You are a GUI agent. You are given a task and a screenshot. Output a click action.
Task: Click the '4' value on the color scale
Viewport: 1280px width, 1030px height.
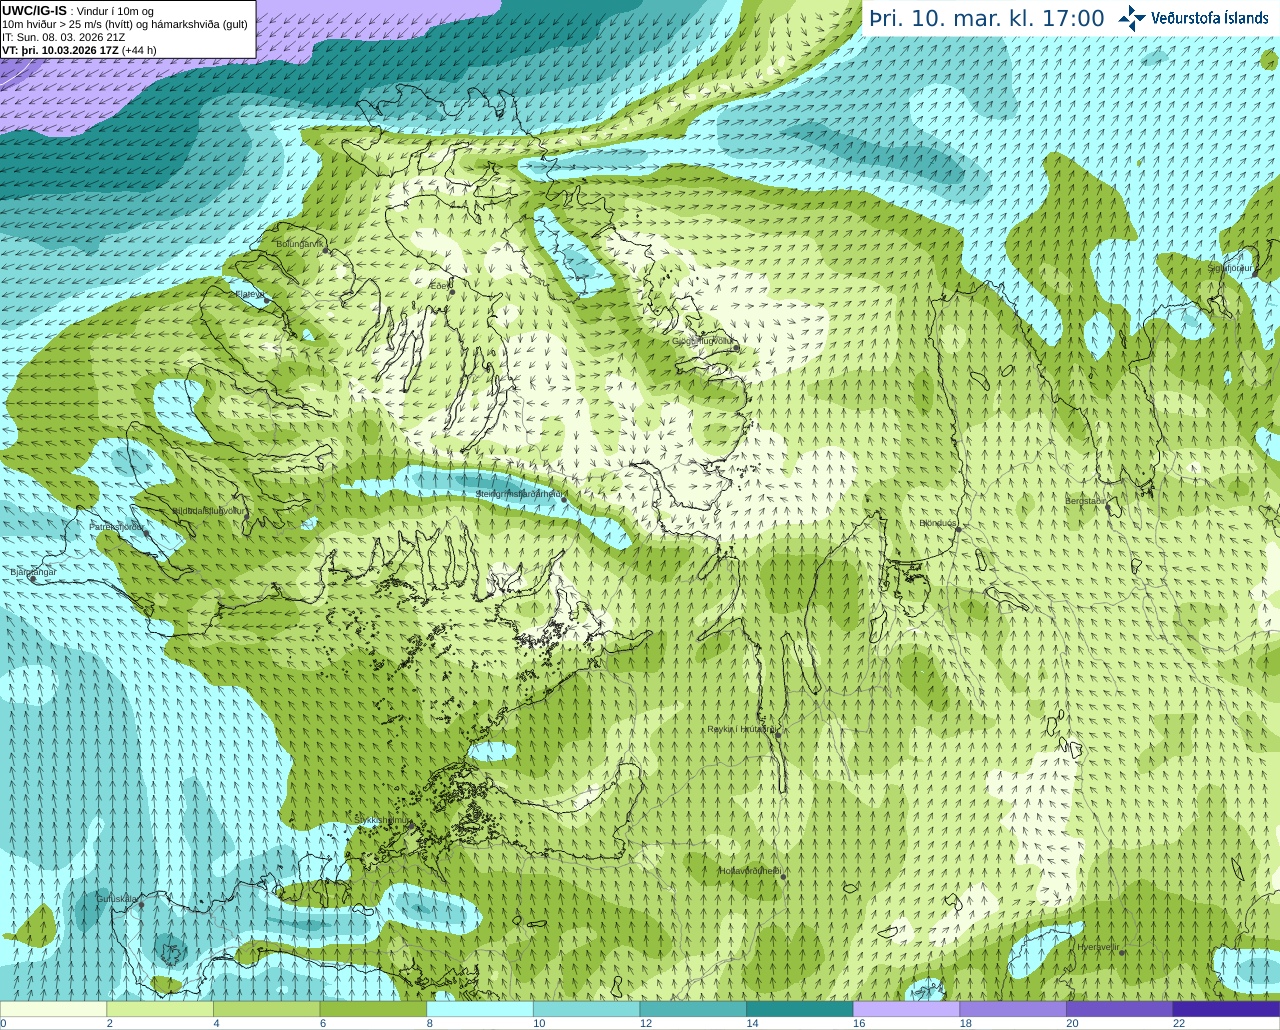(216, 1023)
